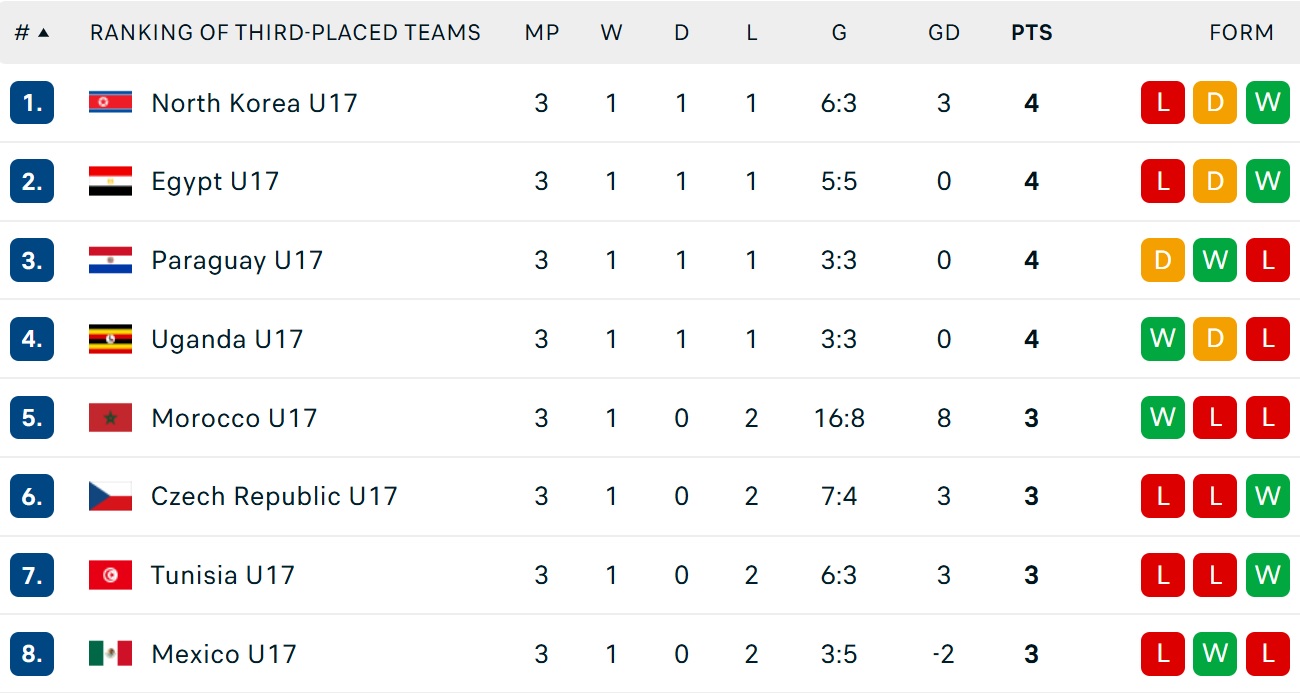This screenshot has width=1300, height=693.
Task: Click the Morocco U17 flag icon
Action: (110, 417)
